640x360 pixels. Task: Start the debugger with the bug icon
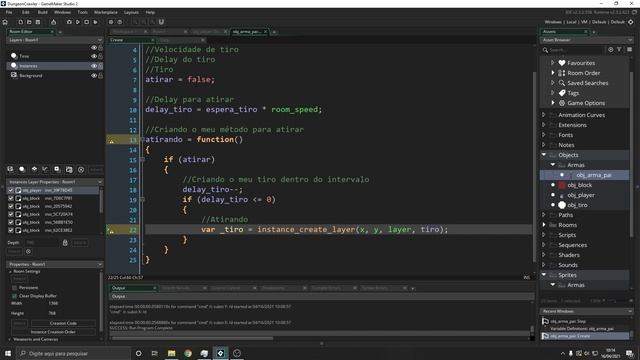pyautogui.click(x=69, y=22)
